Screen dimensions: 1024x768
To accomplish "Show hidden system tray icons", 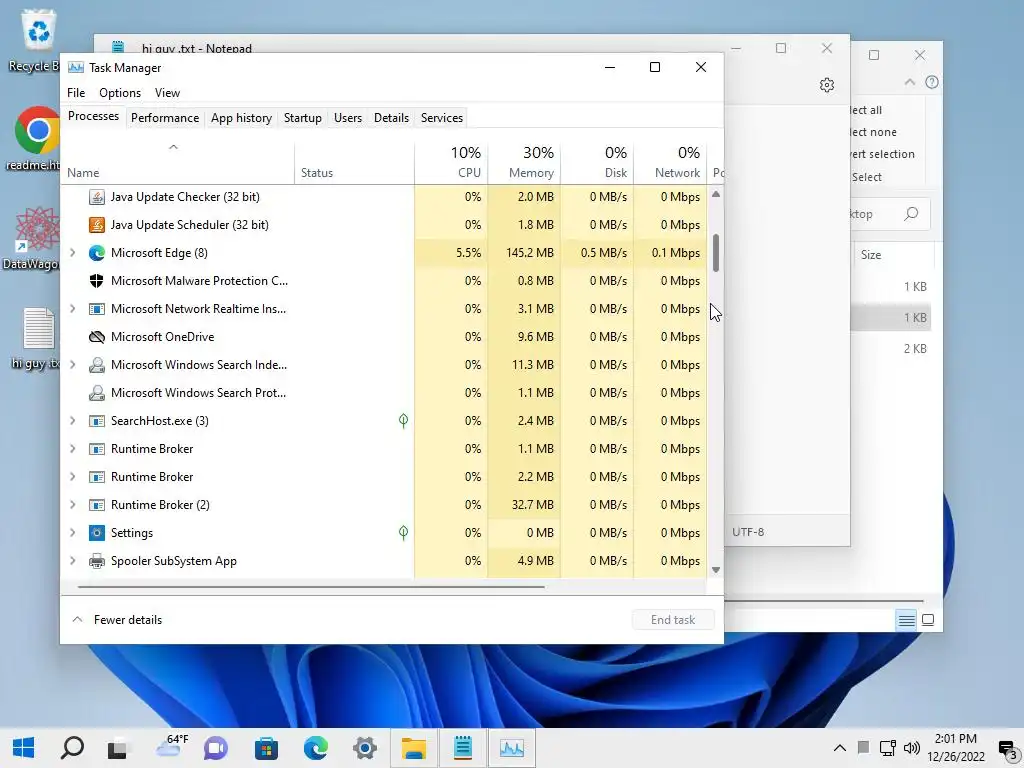I will [x=840, y=748].
